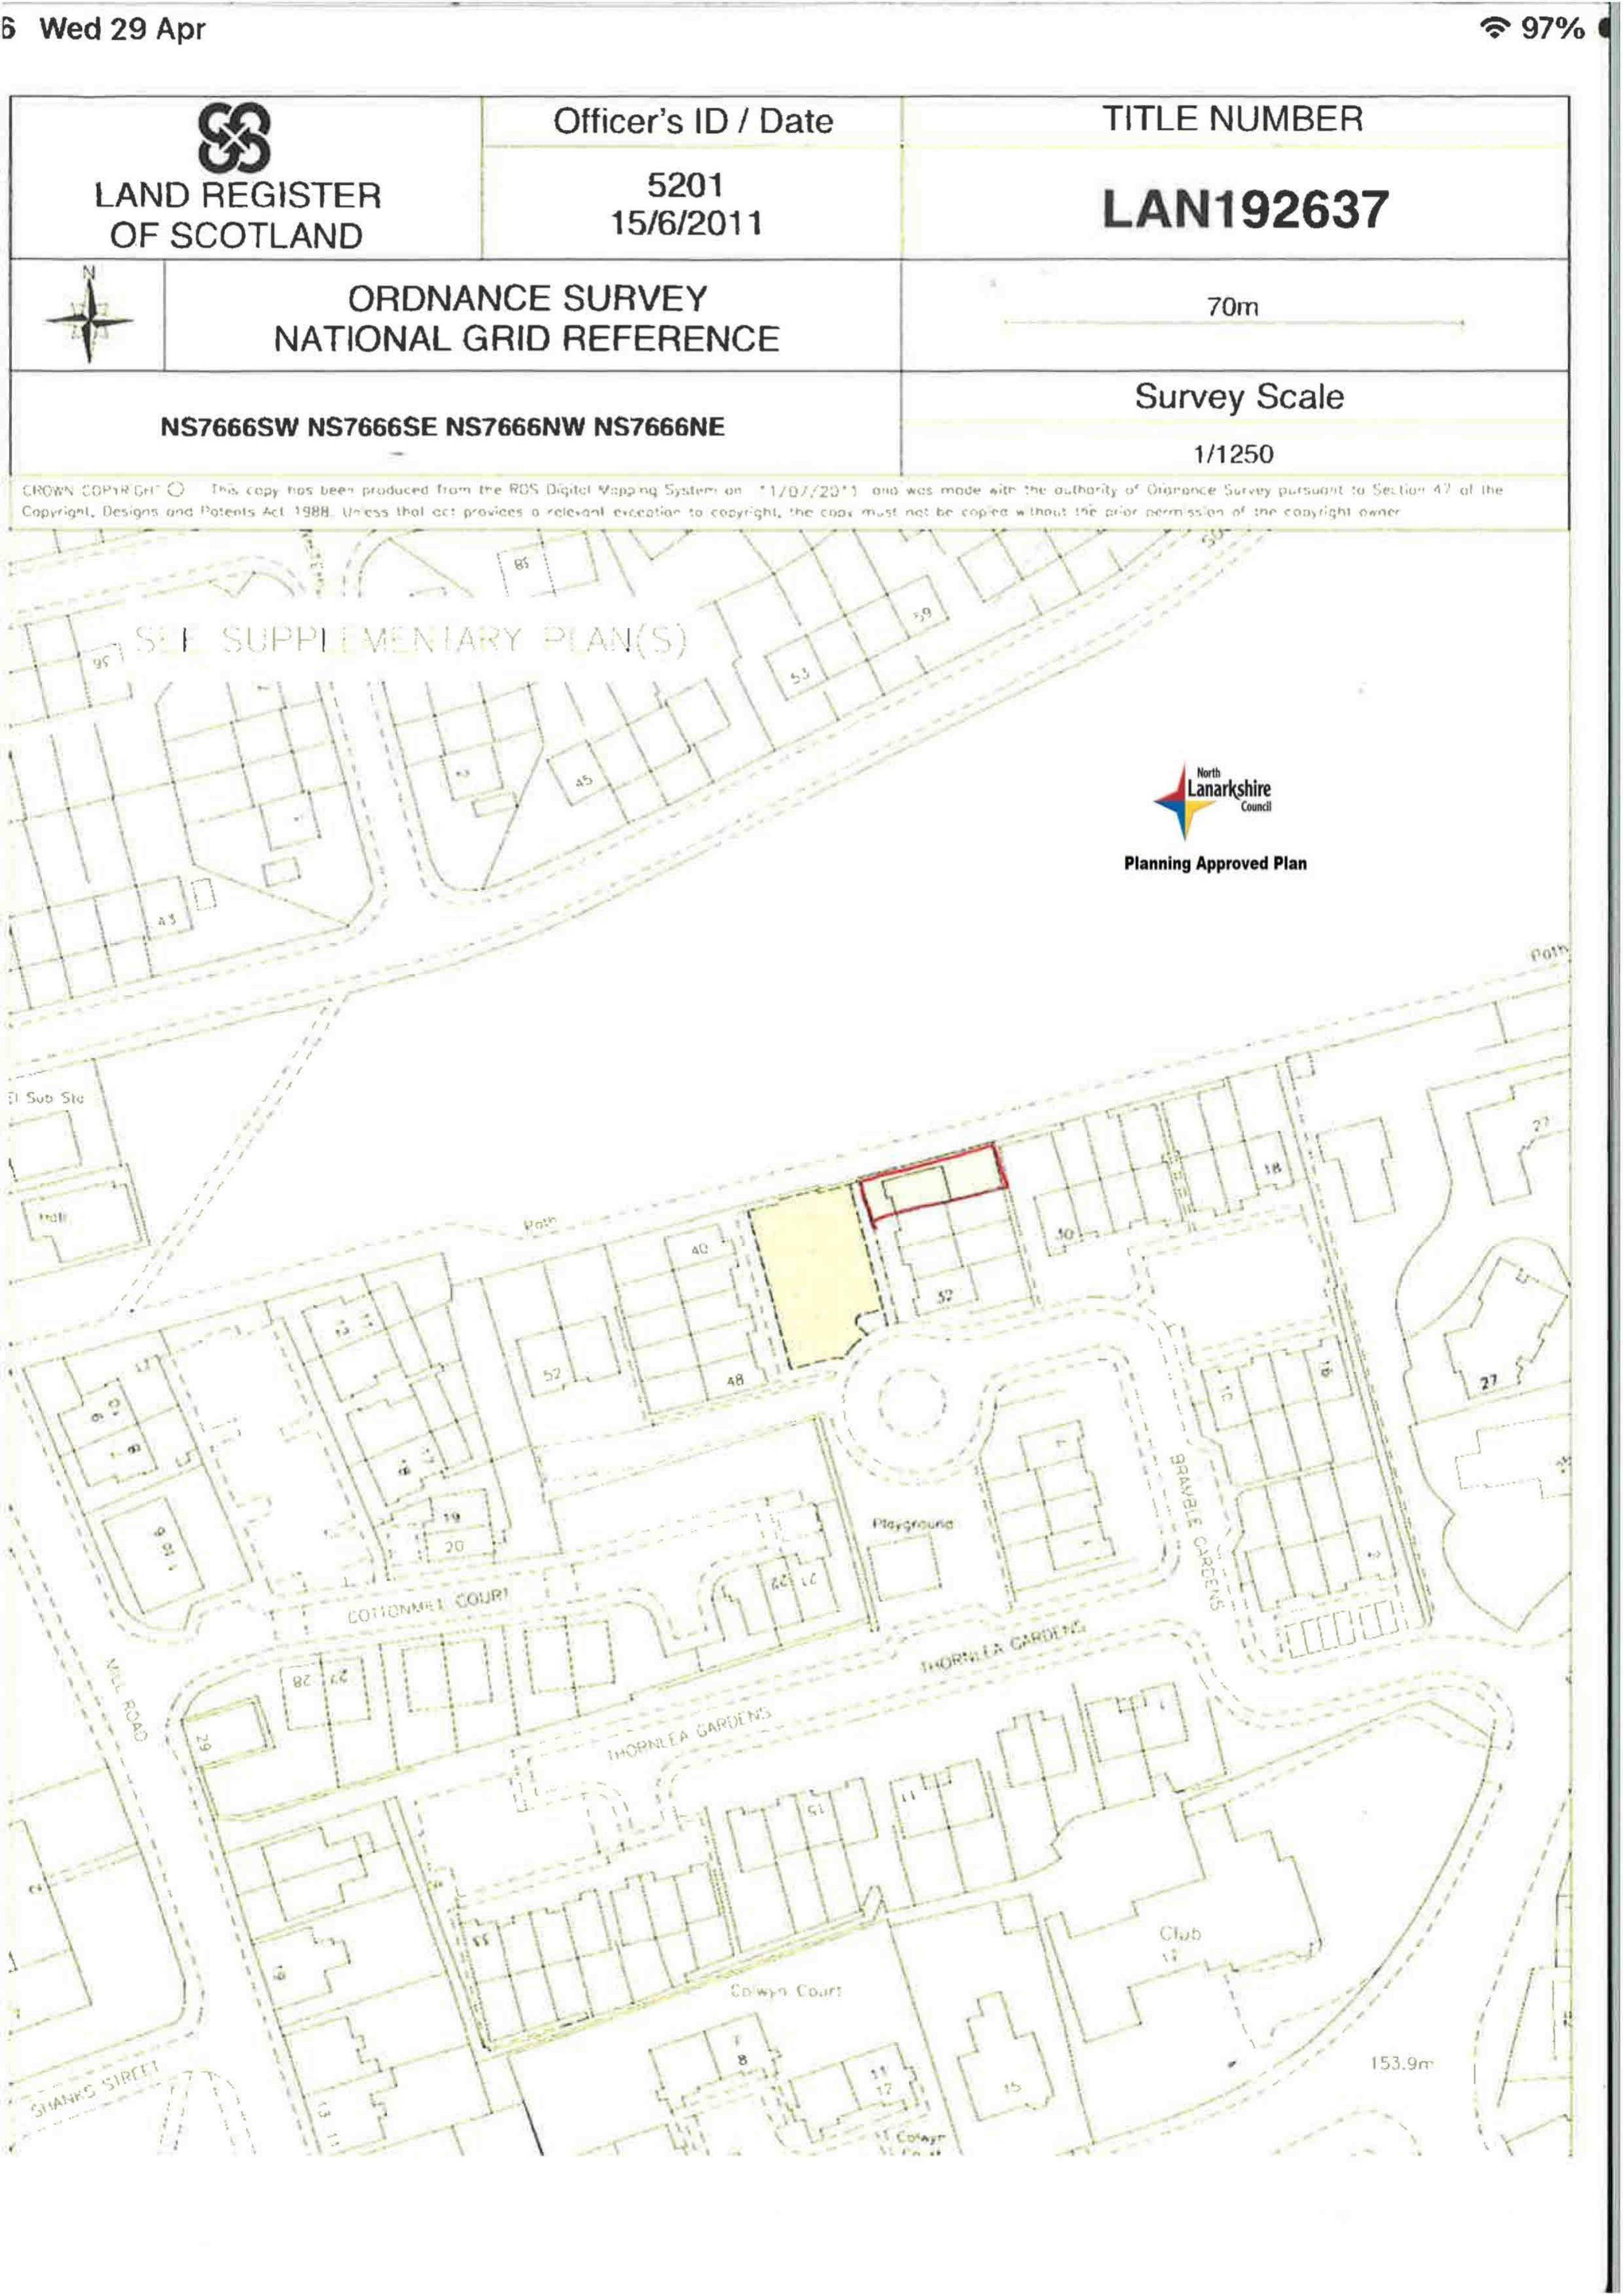Click the TITLE NUMBER heading
Screen dimensions: 1623x2296
pyautogui.click(x=1232, y=119)
